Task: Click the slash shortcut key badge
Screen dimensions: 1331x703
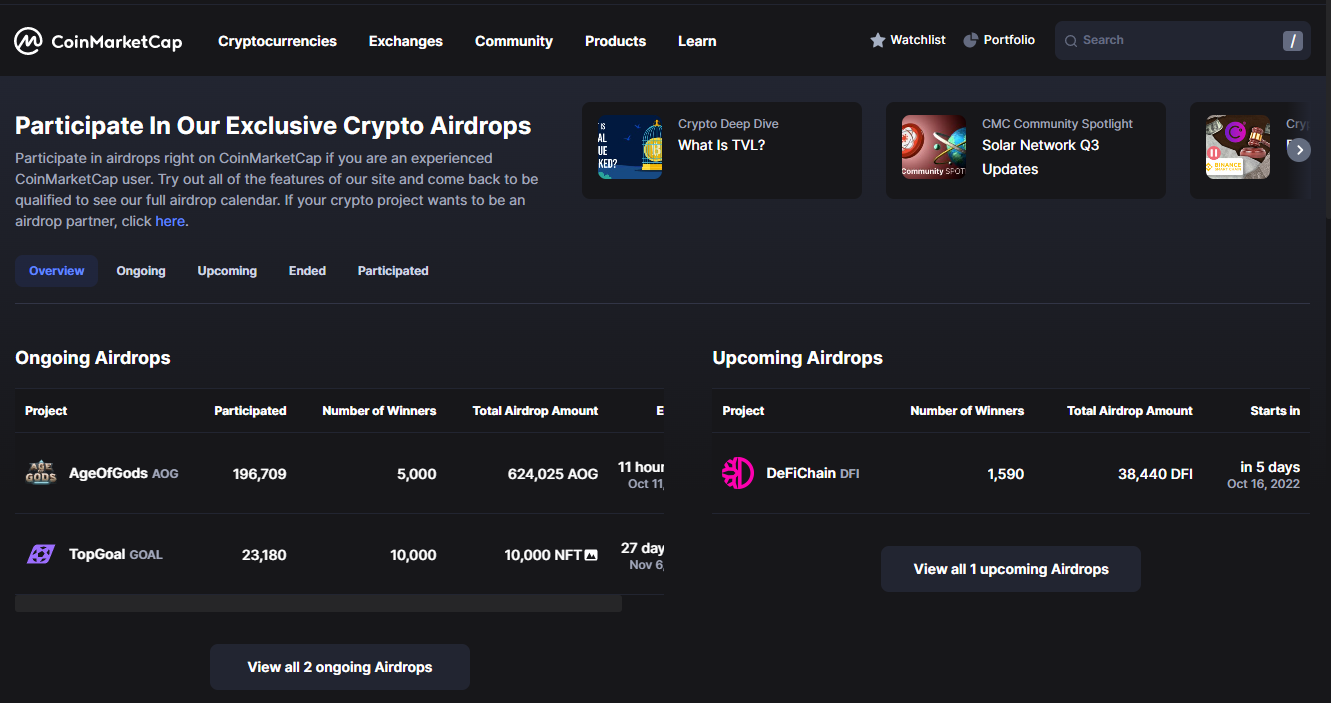Action: (x=1293, y=41)
